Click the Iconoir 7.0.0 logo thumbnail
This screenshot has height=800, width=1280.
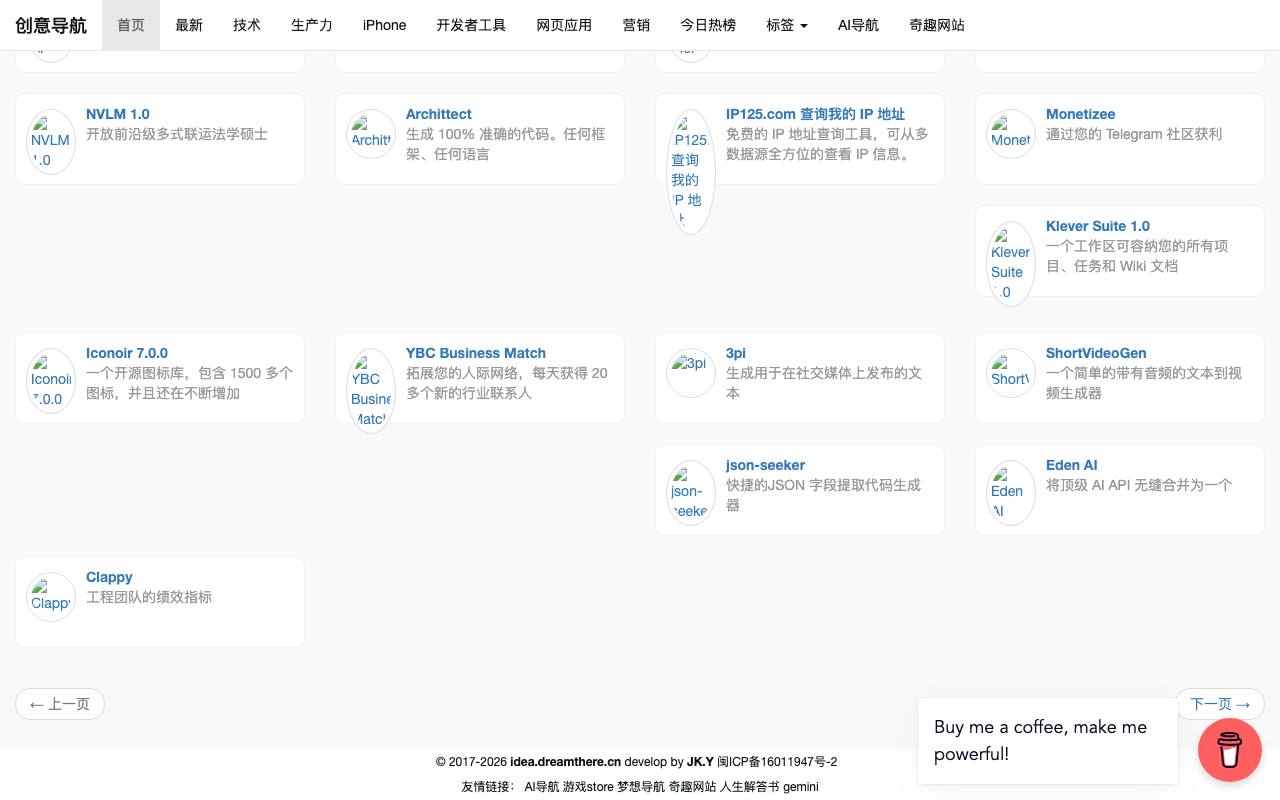pyautogui.click(x=51, y=381)
